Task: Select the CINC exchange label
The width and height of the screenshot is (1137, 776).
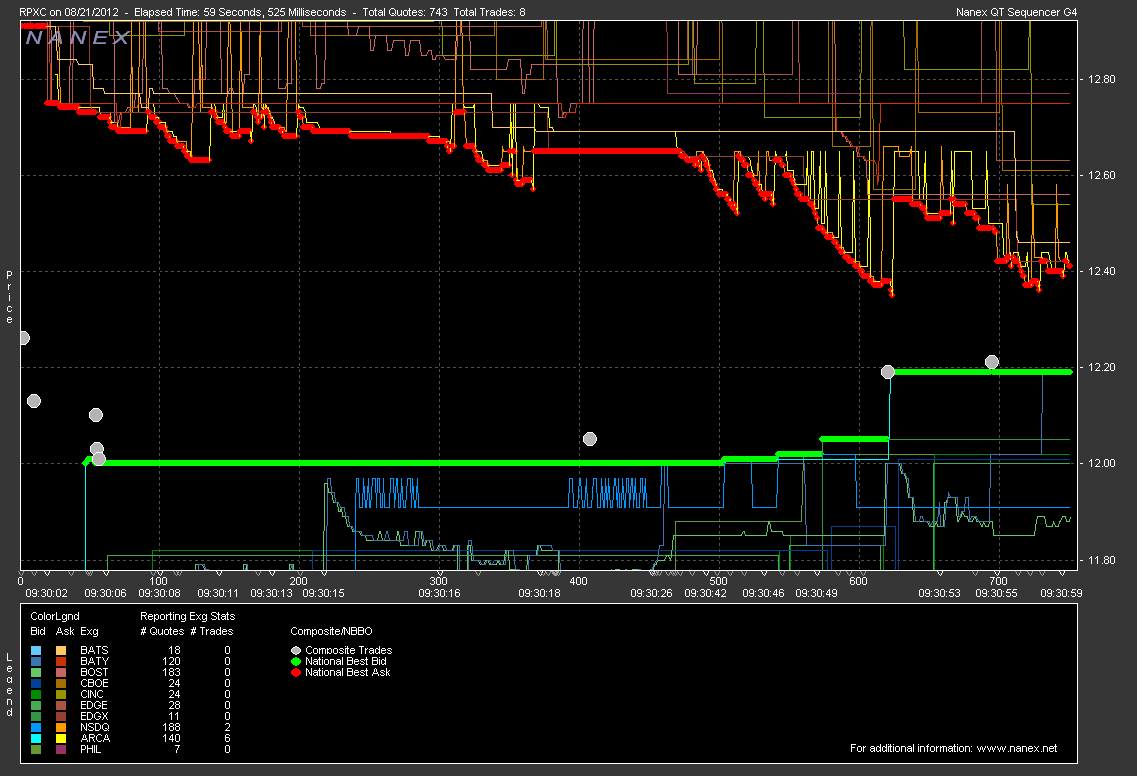Action: 92,694
